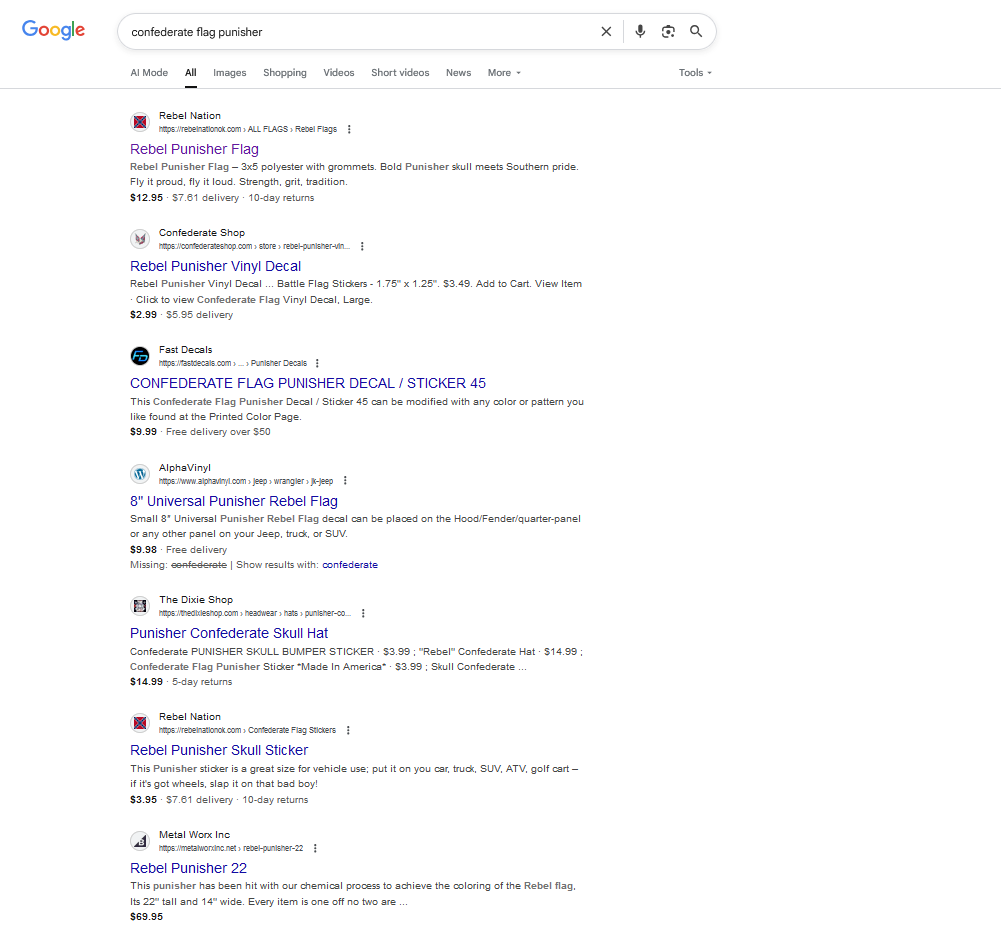Open three-dot menu for The Dixie Shop result
The image size is (1001, 930).
(x=363, y=613)
